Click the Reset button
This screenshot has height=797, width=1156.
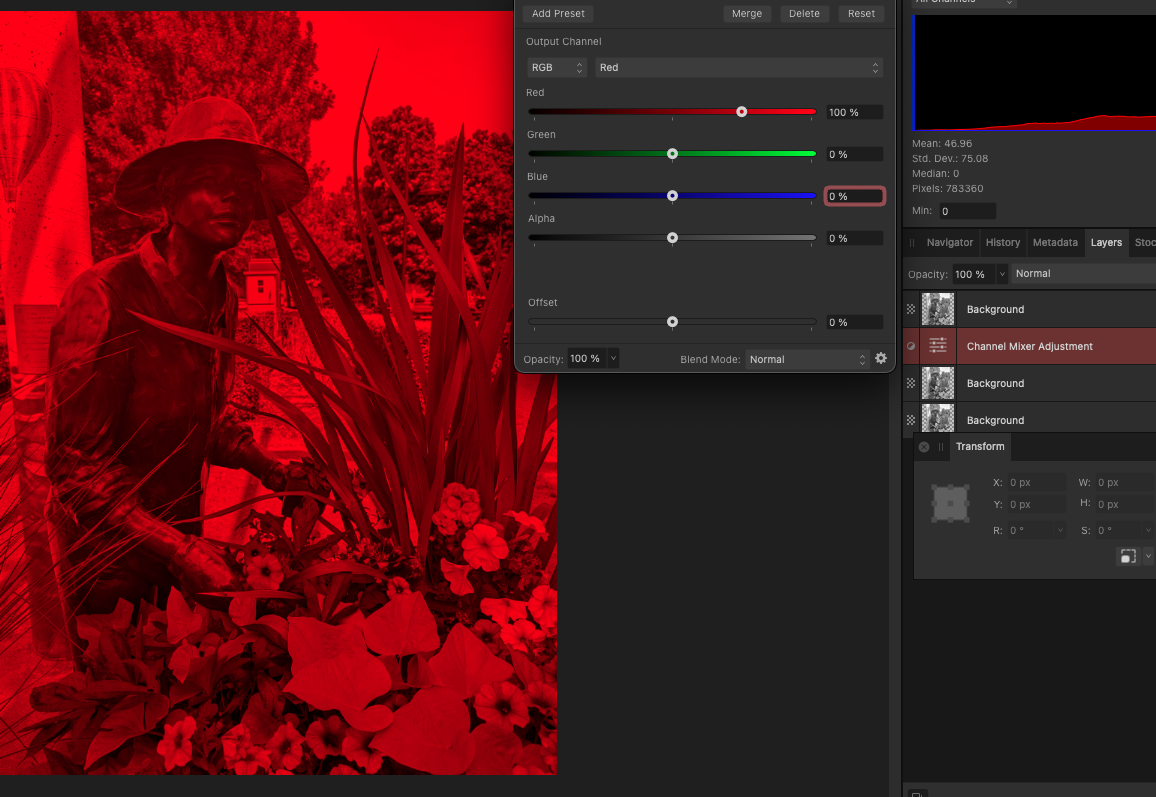861,13
